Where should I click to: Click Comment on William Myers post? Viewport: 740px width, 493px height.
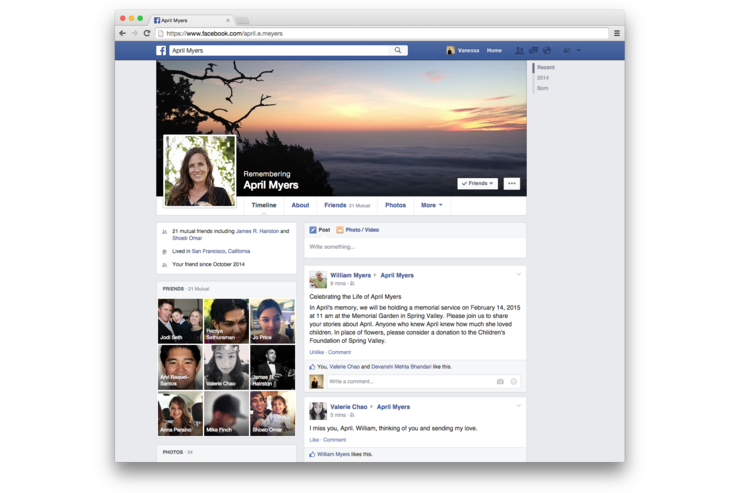(339, 352)
